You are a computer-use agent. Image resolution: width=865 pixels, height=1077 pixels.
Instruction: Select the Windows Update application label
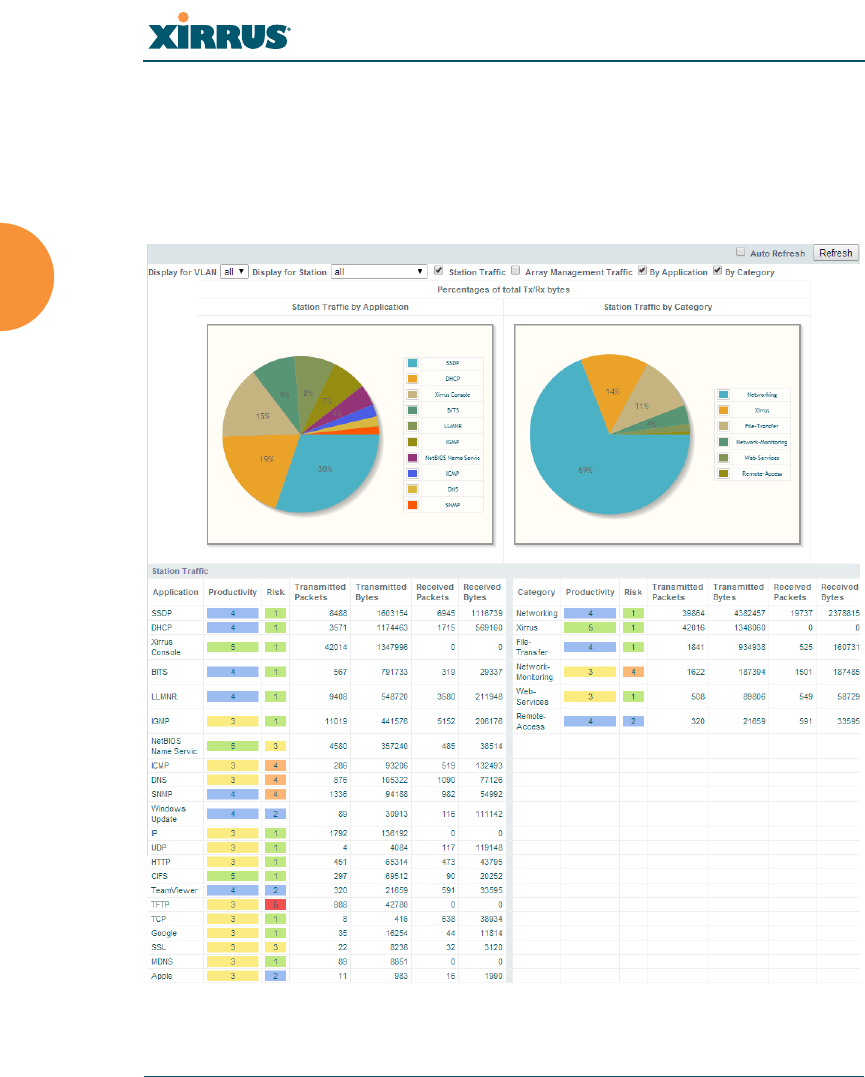point(168,814)
